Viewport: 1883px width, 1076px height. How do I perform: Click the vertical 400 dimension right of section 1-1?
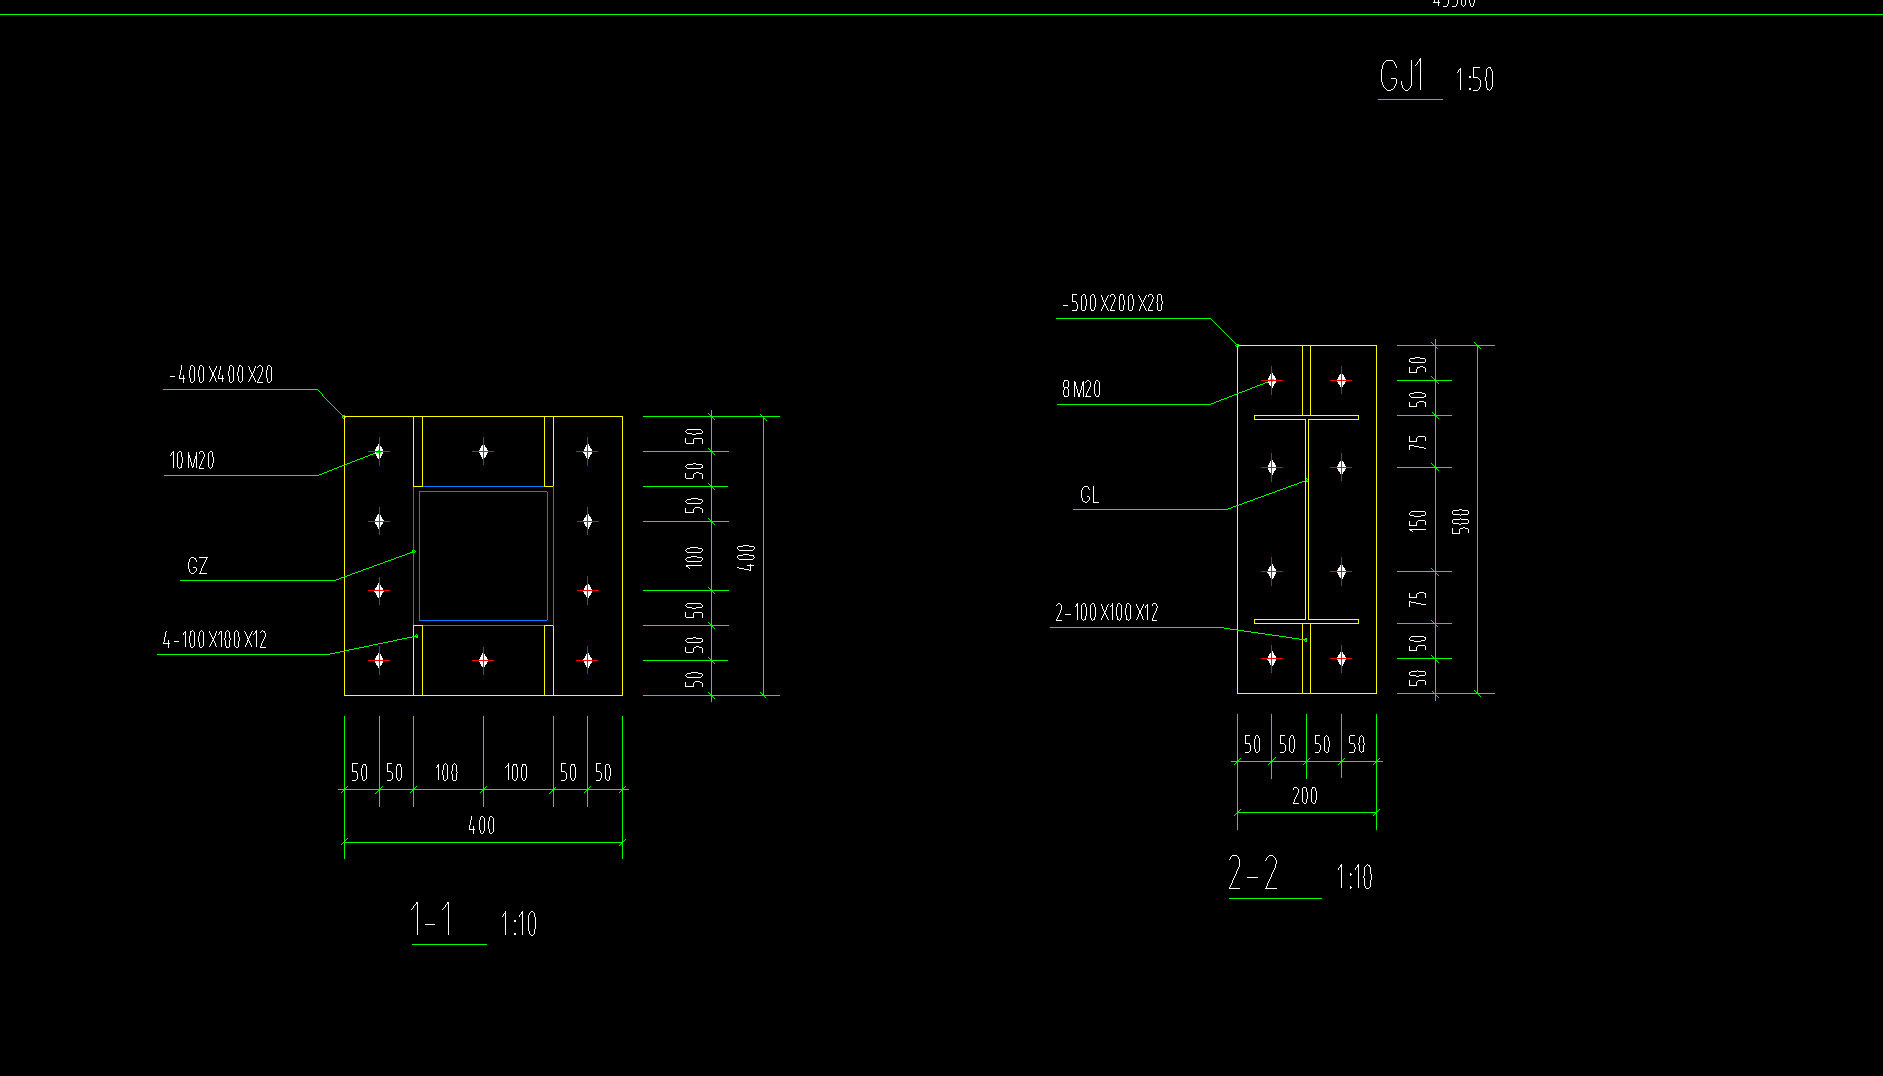747,558
